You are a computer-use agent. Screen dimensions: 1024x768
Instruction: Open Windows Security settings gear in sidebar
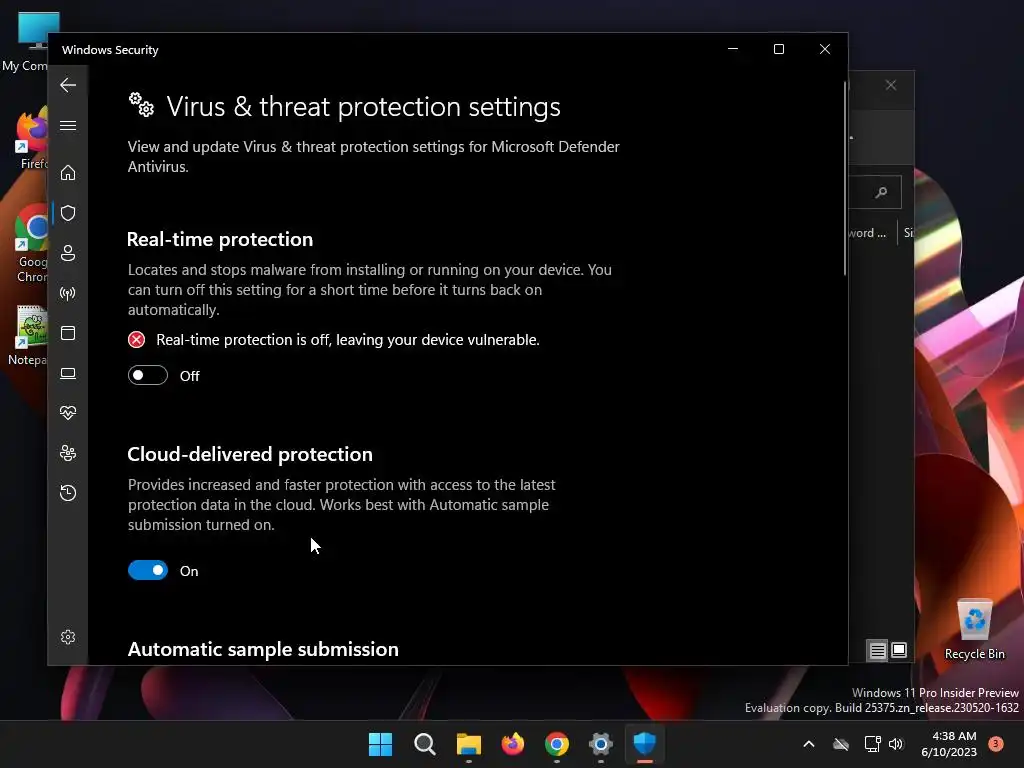[68, 637]
